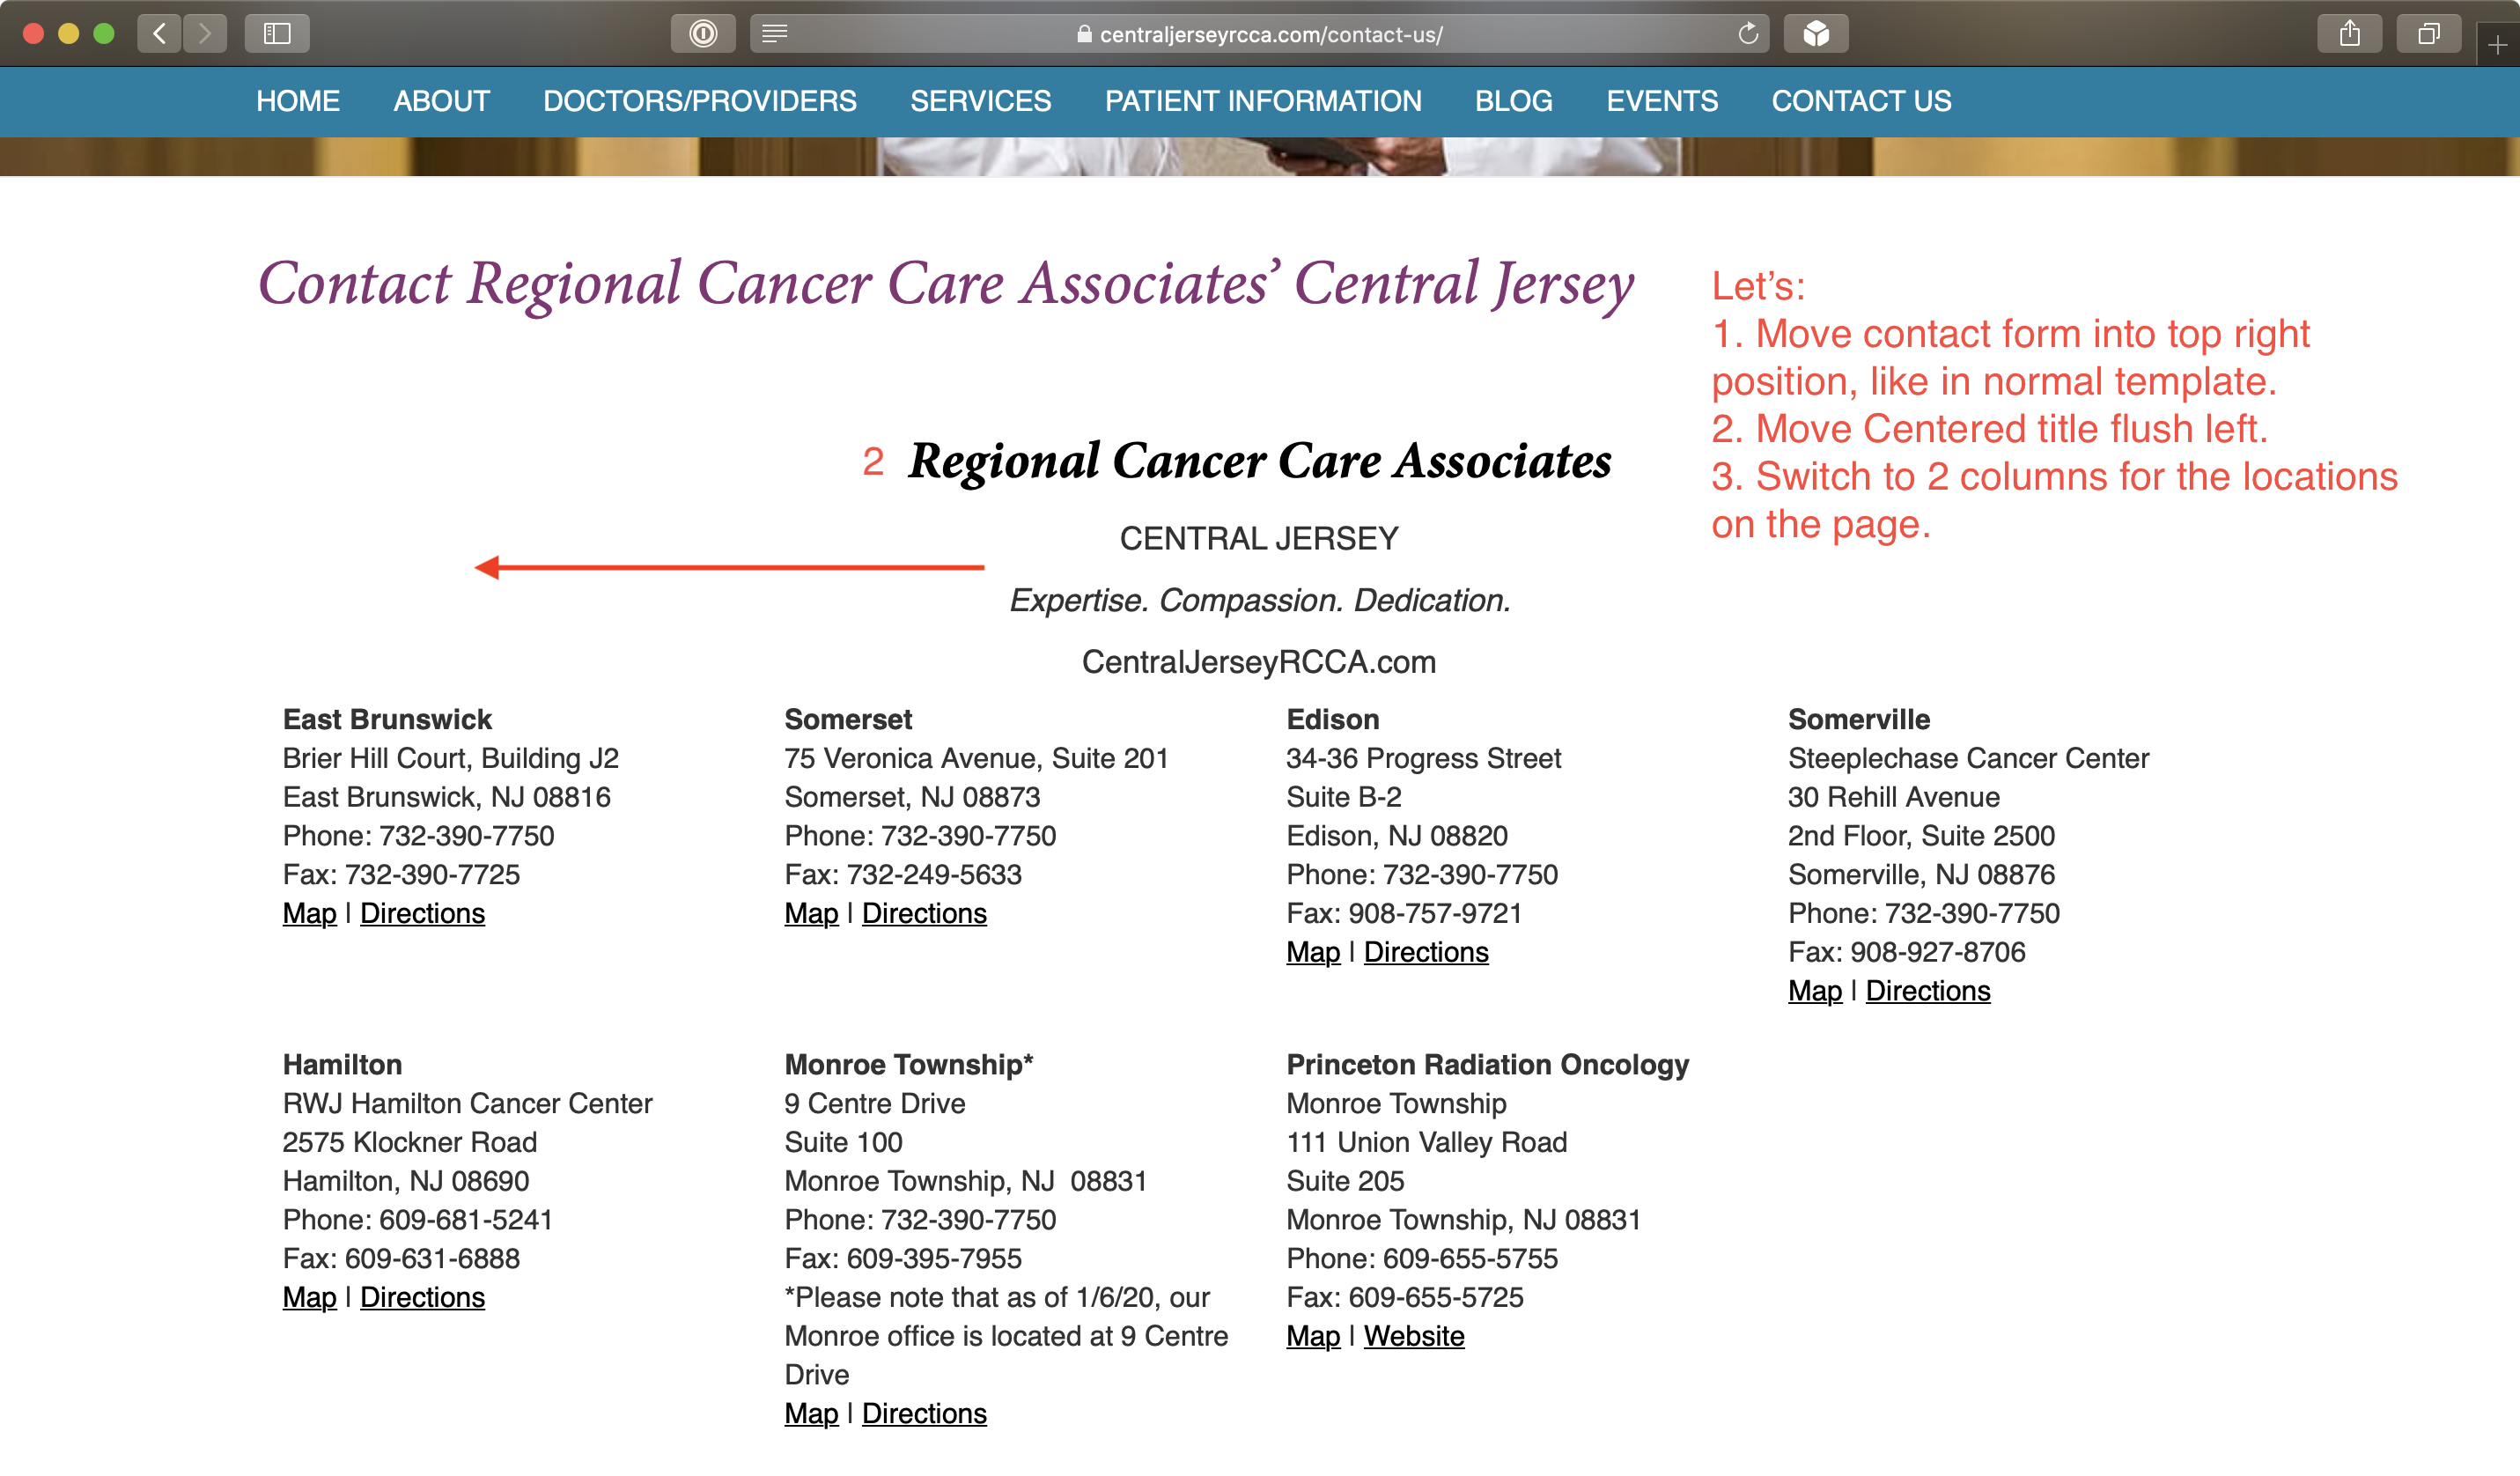Open the SERVICES menu item

[x=980, y=101]
